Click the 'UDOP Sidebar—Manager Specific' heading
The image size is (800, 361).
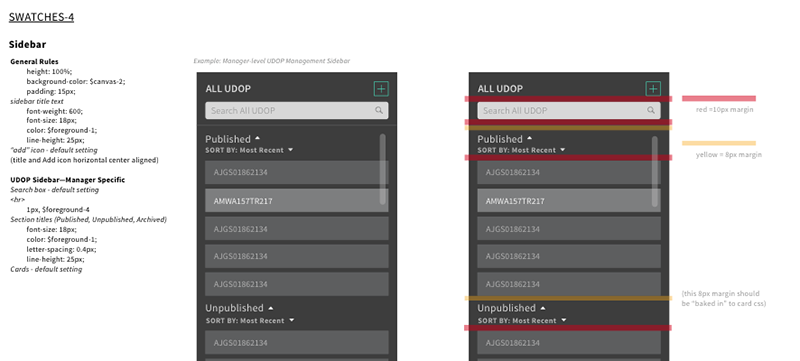67,180
